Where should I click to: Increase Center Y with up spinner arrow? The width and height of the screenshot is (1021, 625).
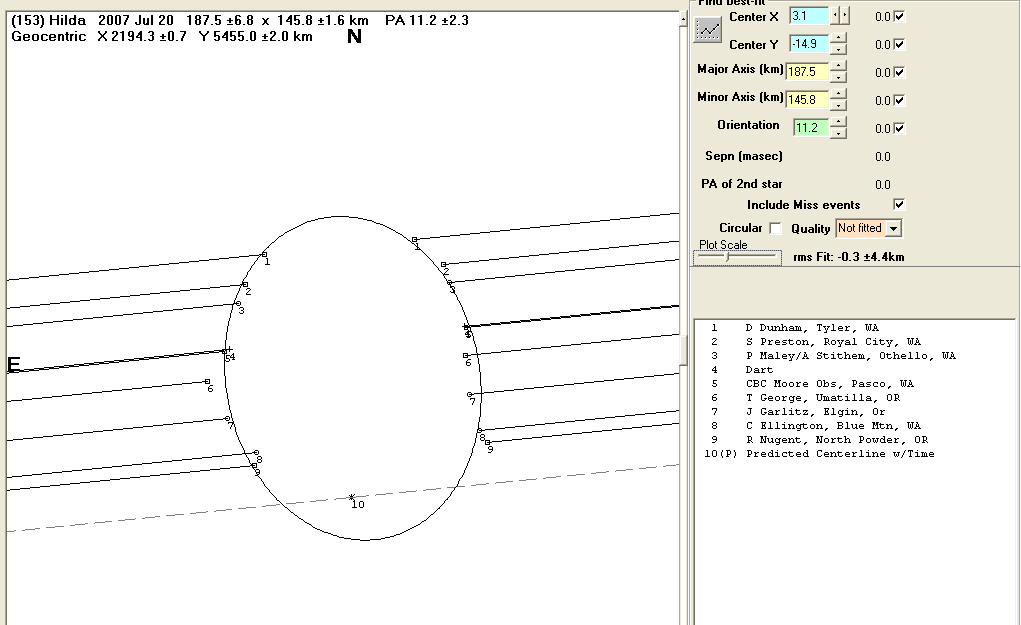[839, 38]
